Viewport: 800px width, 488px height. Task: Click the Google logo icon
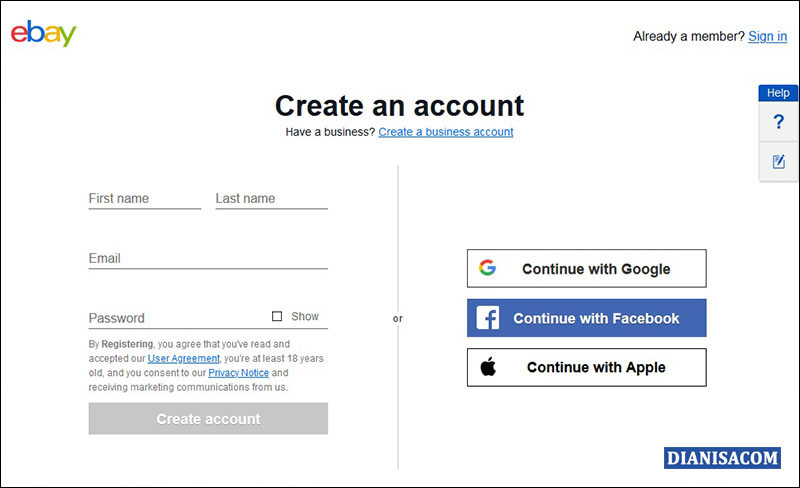click(x=487, y=268)
